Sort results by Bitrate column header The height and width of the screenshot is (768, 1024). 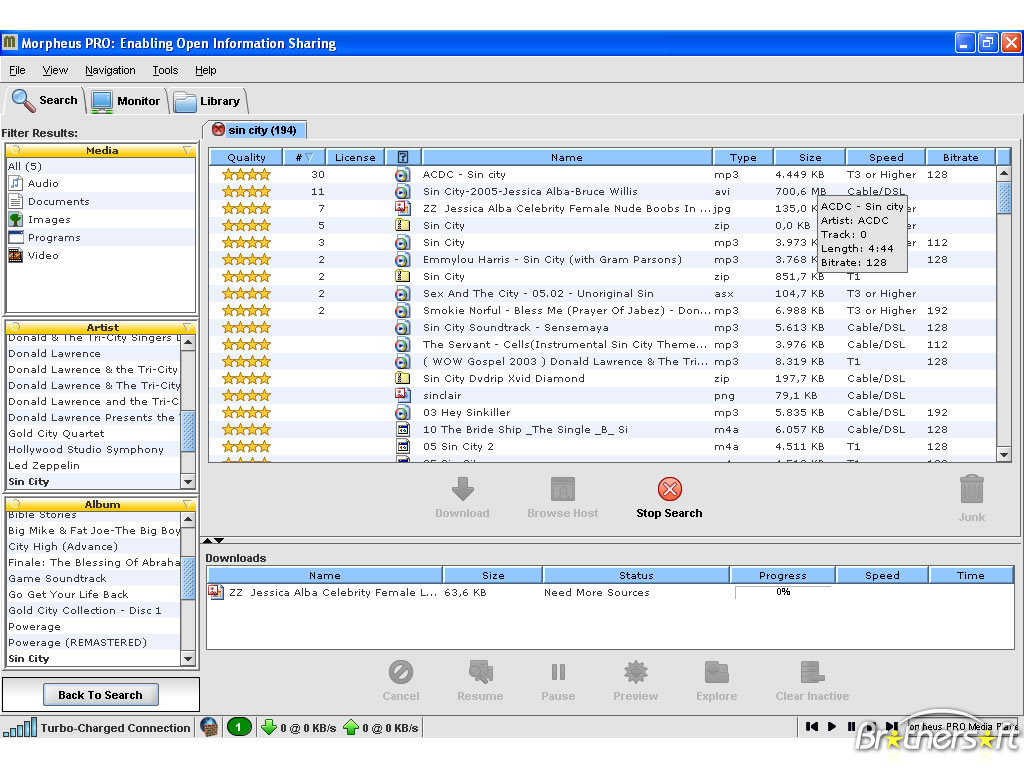click(x=961, y=157)
